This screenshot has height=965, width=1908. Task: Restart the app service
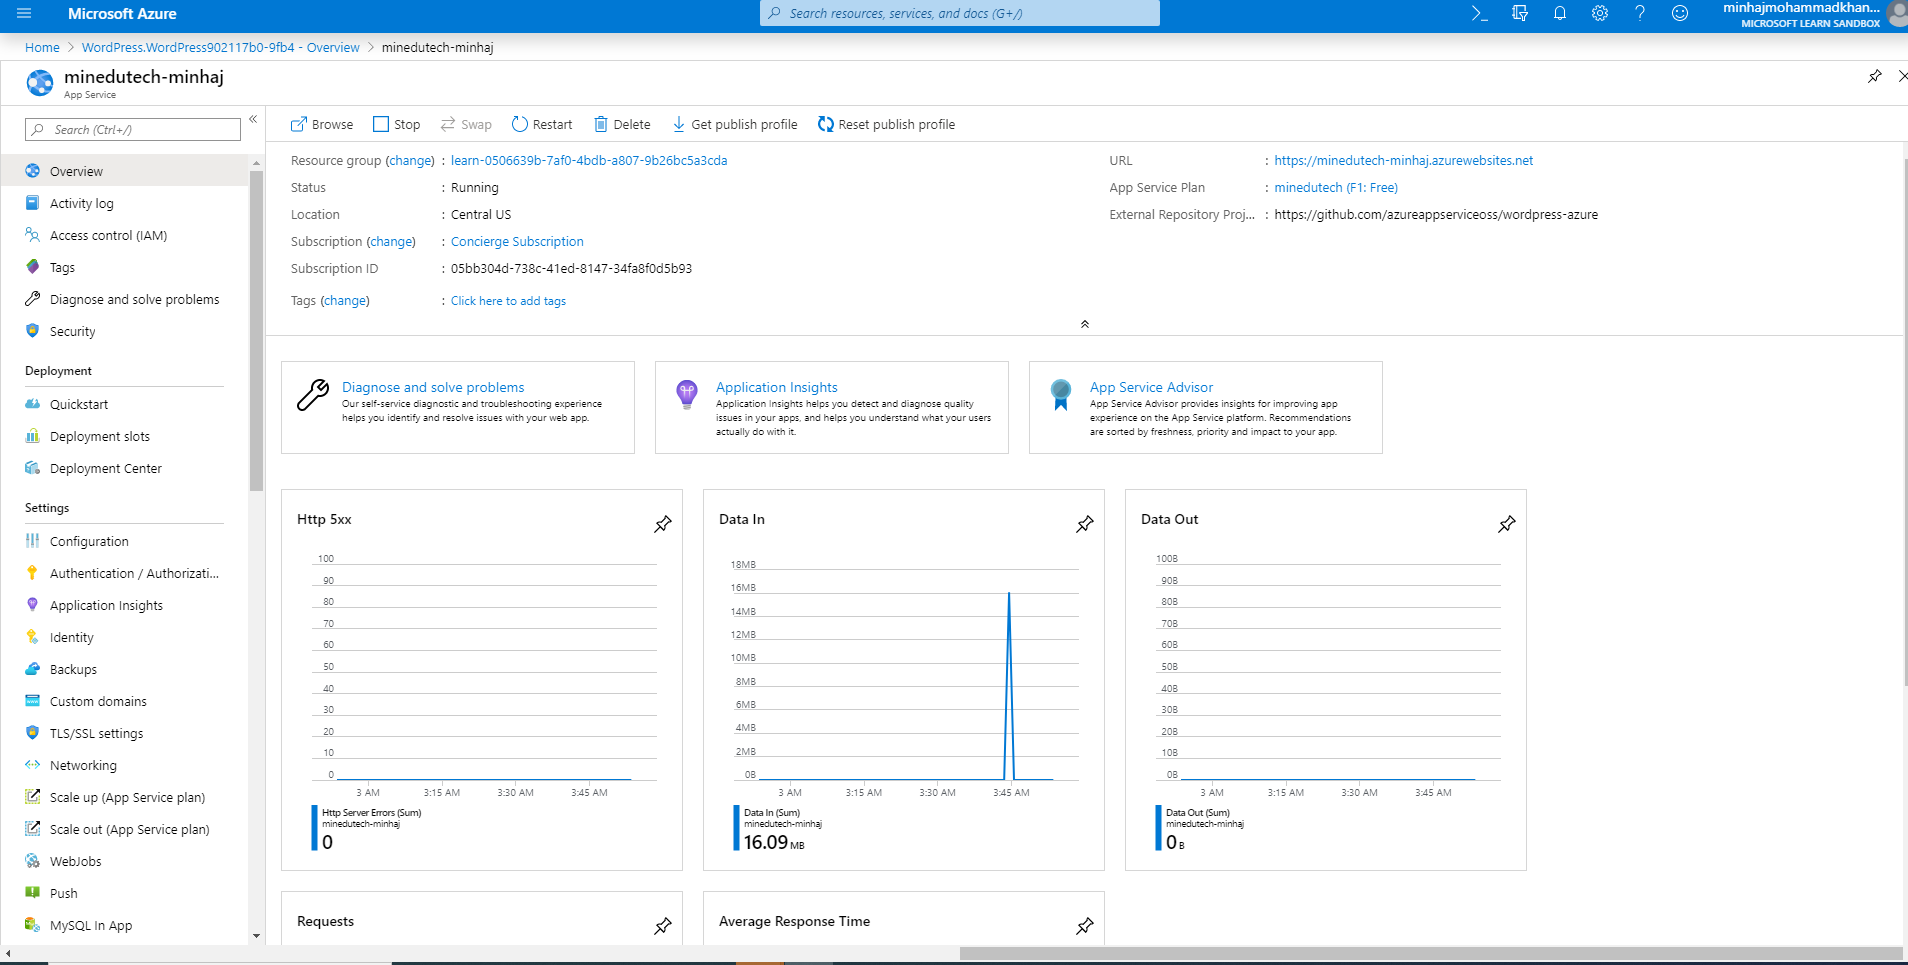coord(542,124)
